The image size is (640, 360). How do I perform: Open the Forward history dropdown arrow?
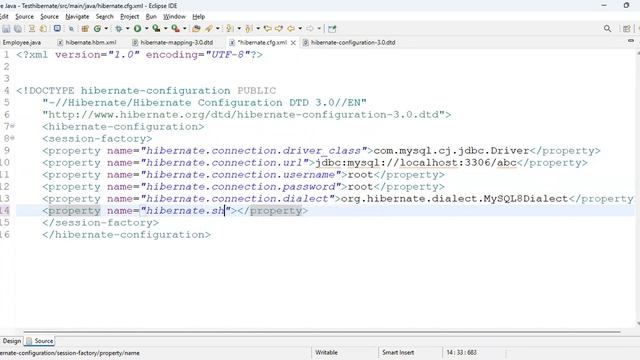click(319, 29)
